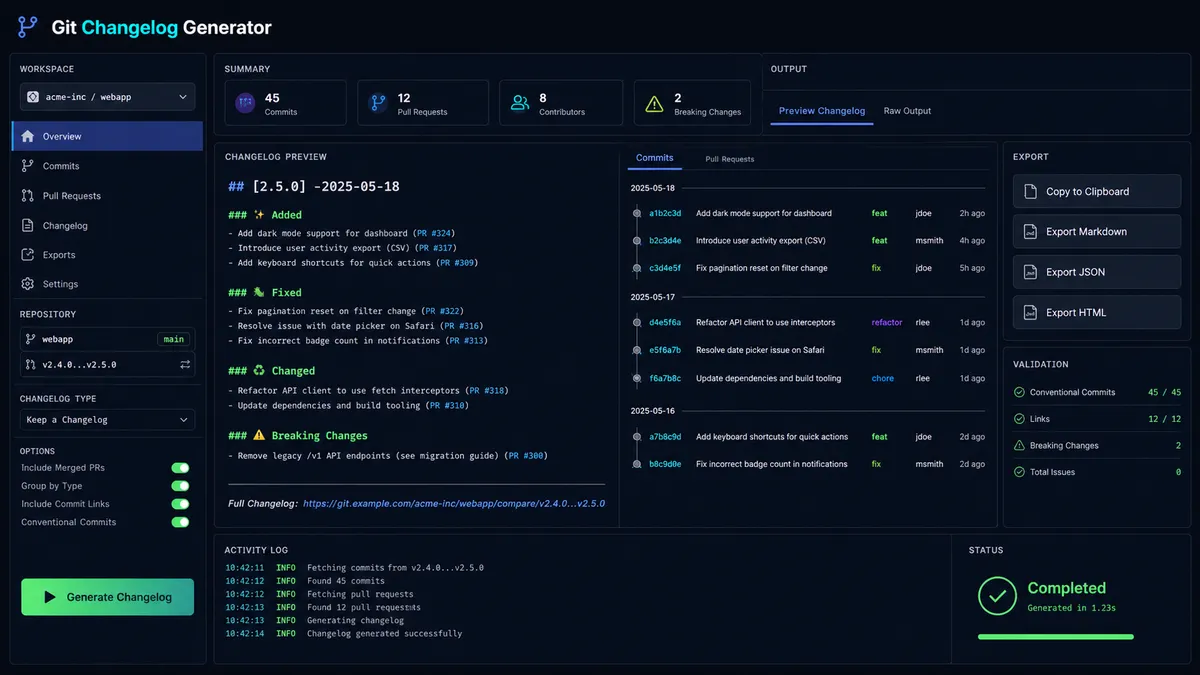The image size is (1200, 675).
Task: Open the Full Changelog compare URL link
Action: pos(454,504)
